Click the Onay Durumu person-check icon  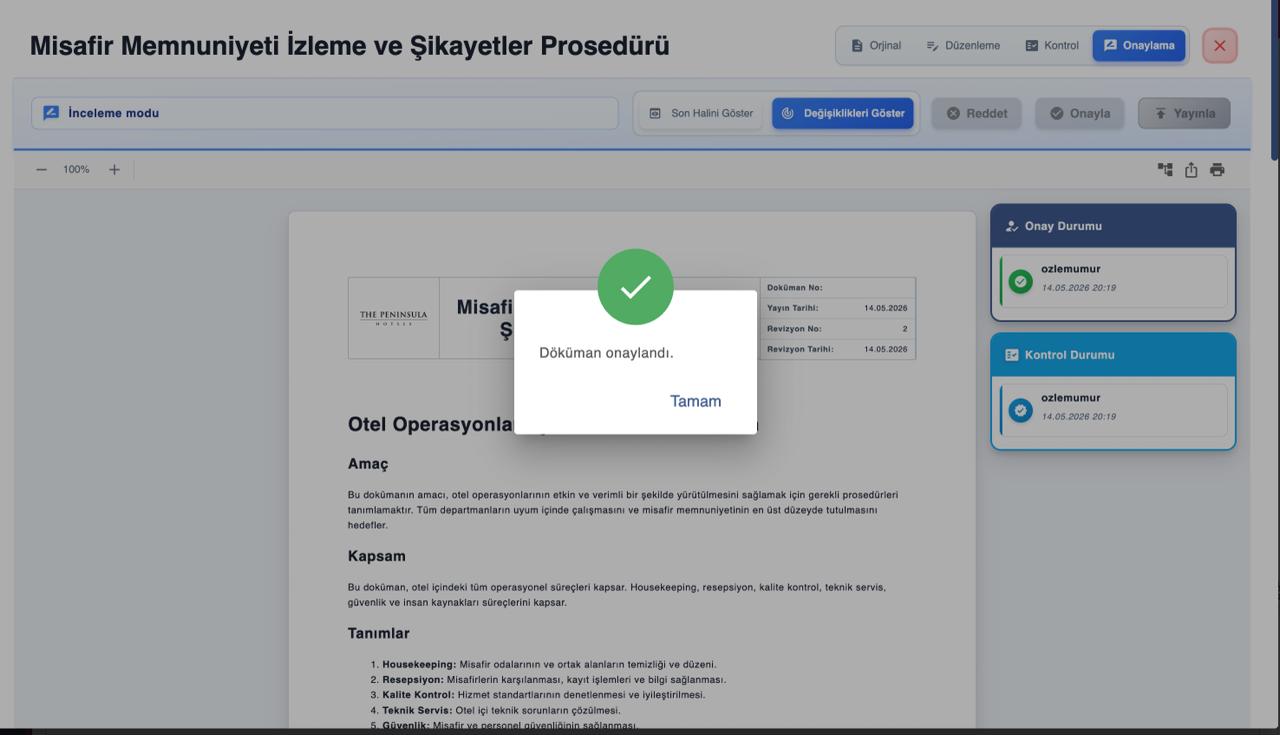point(1012,226)
